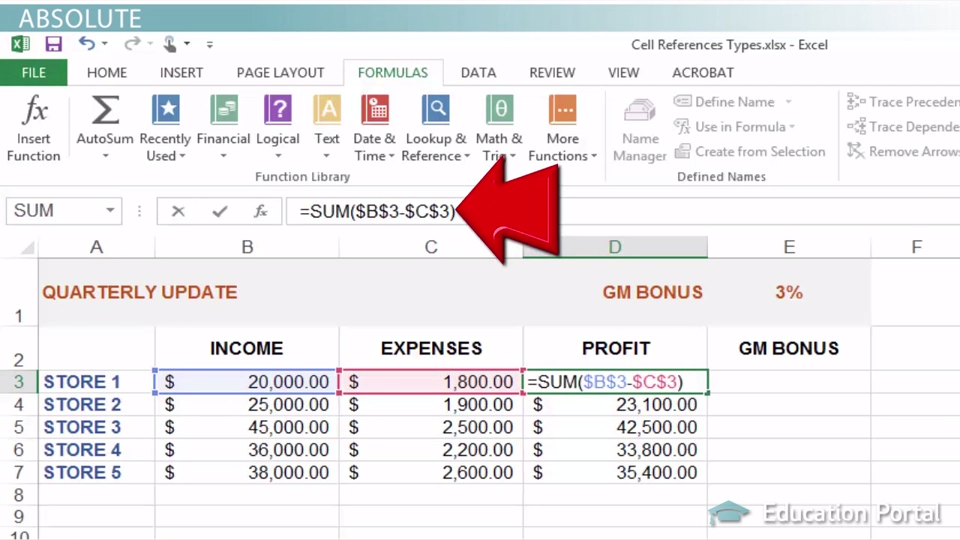
Task: Open the Text functions library
Action: [x=327, y=127]
